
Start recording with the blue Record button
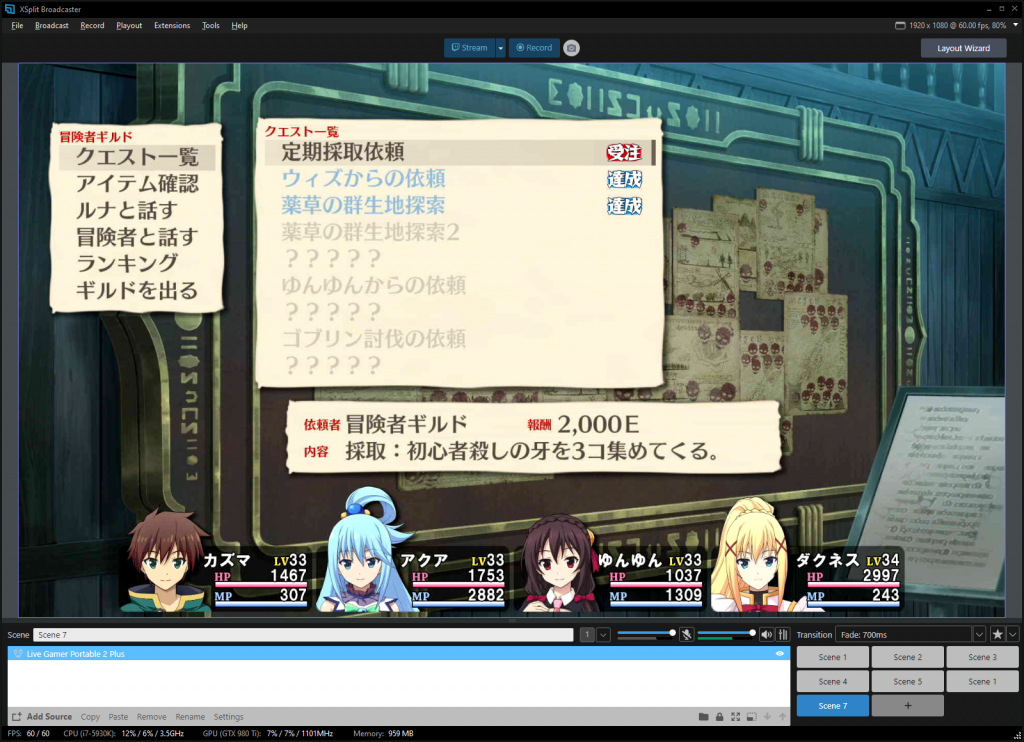(534, 48)
